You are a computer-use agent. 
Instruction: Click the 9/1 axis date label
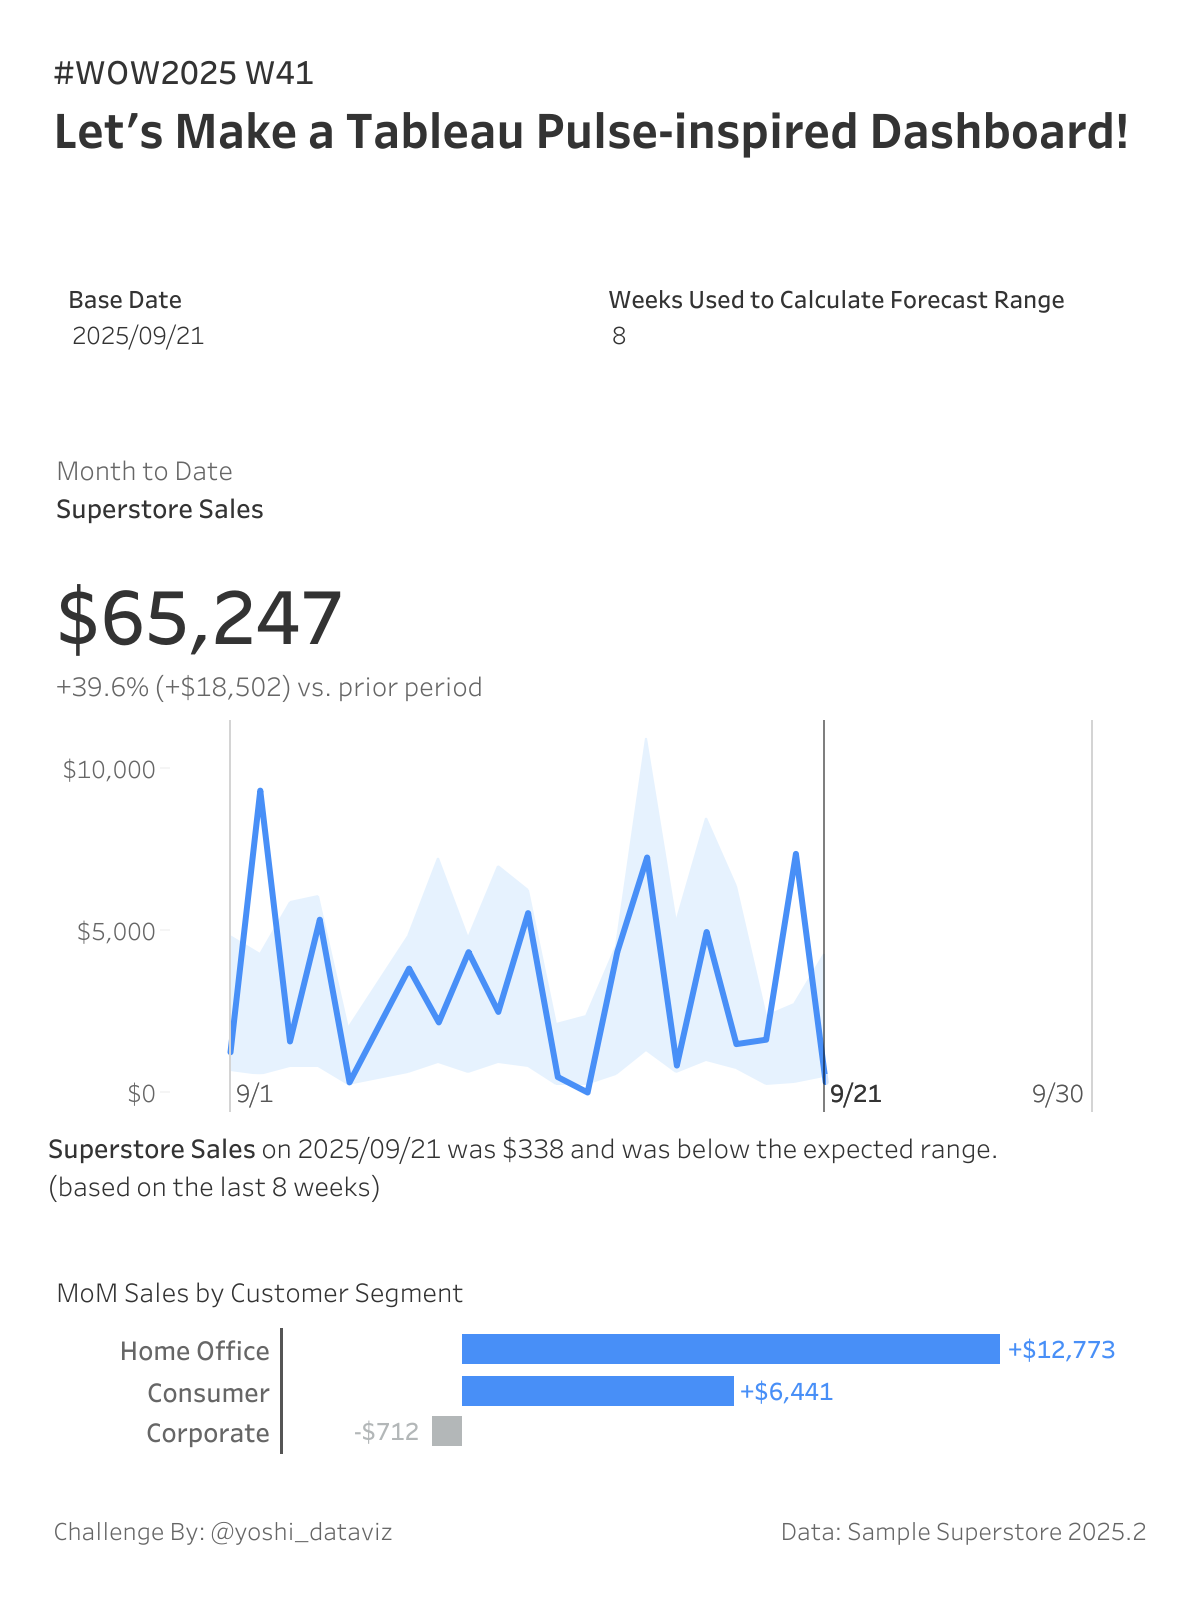254,1094
